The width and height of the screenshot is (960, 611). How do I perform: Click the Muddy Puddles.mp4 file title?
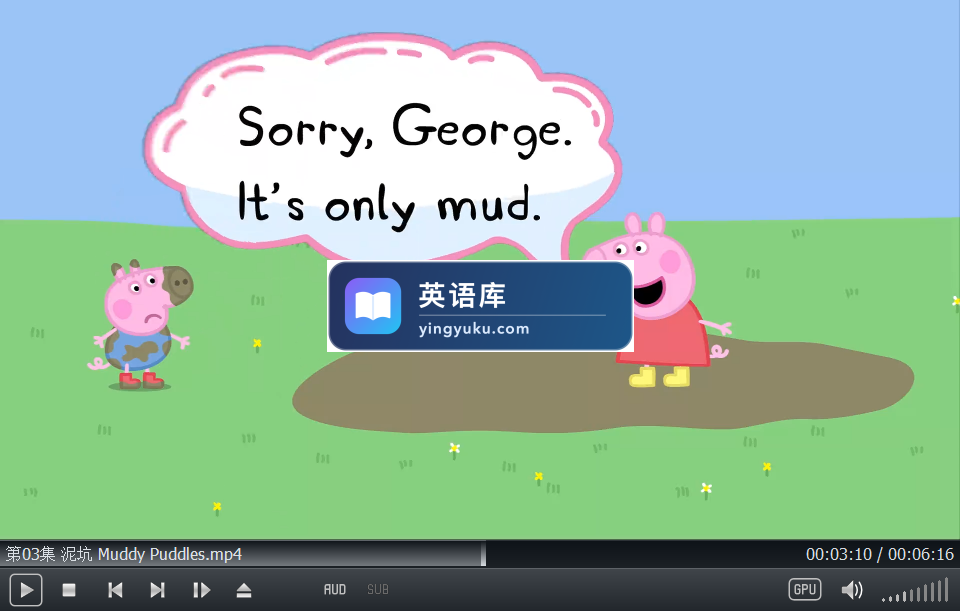pyautogui.click(x=124, y=554)
